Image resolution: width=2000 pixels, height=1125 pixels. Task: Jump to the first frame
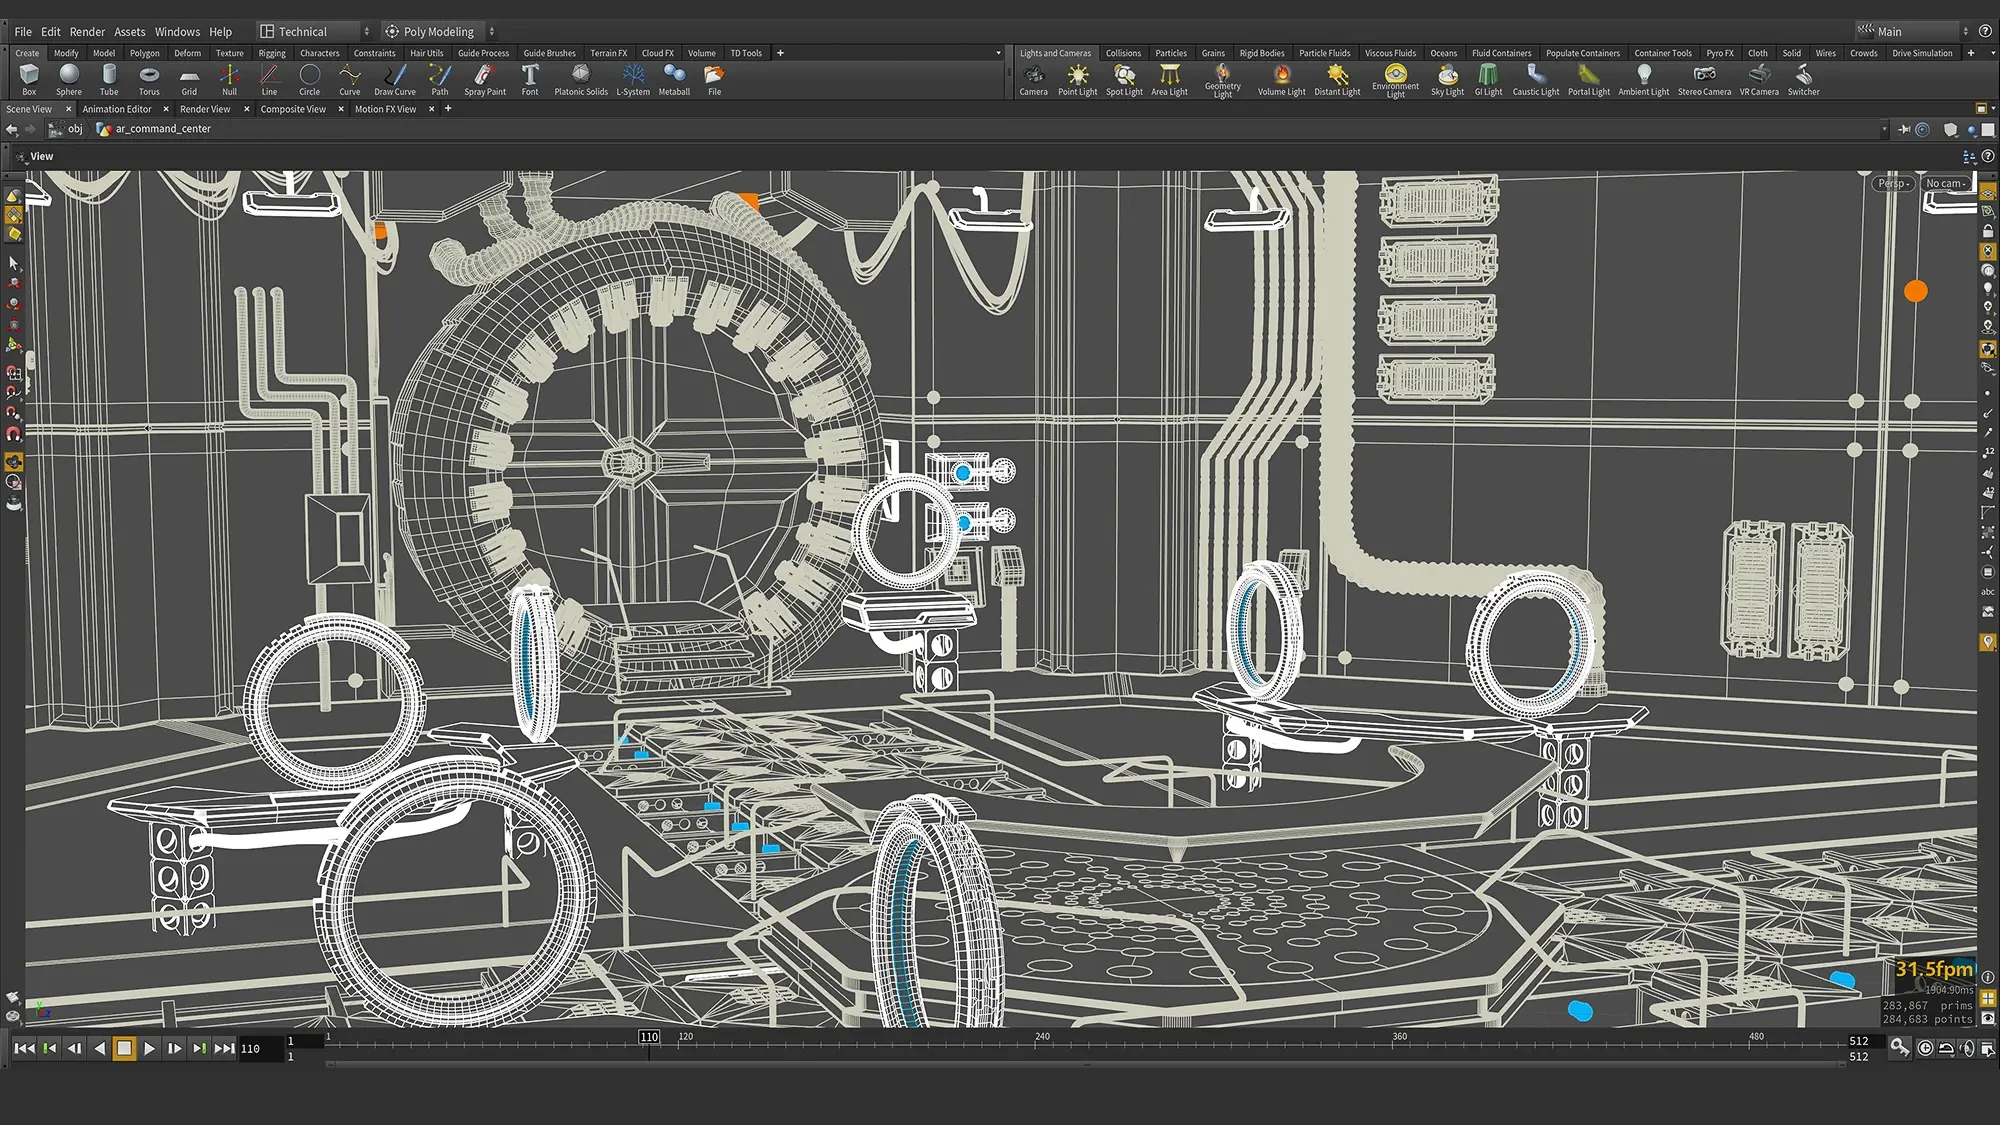(x=24, y=1049)
